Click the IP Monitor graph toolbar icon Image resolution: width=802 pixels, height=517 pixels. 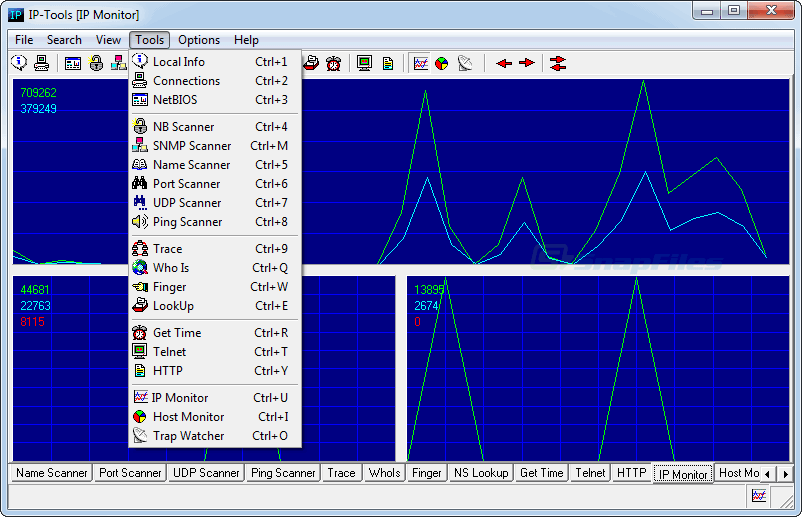coord(420,63)
